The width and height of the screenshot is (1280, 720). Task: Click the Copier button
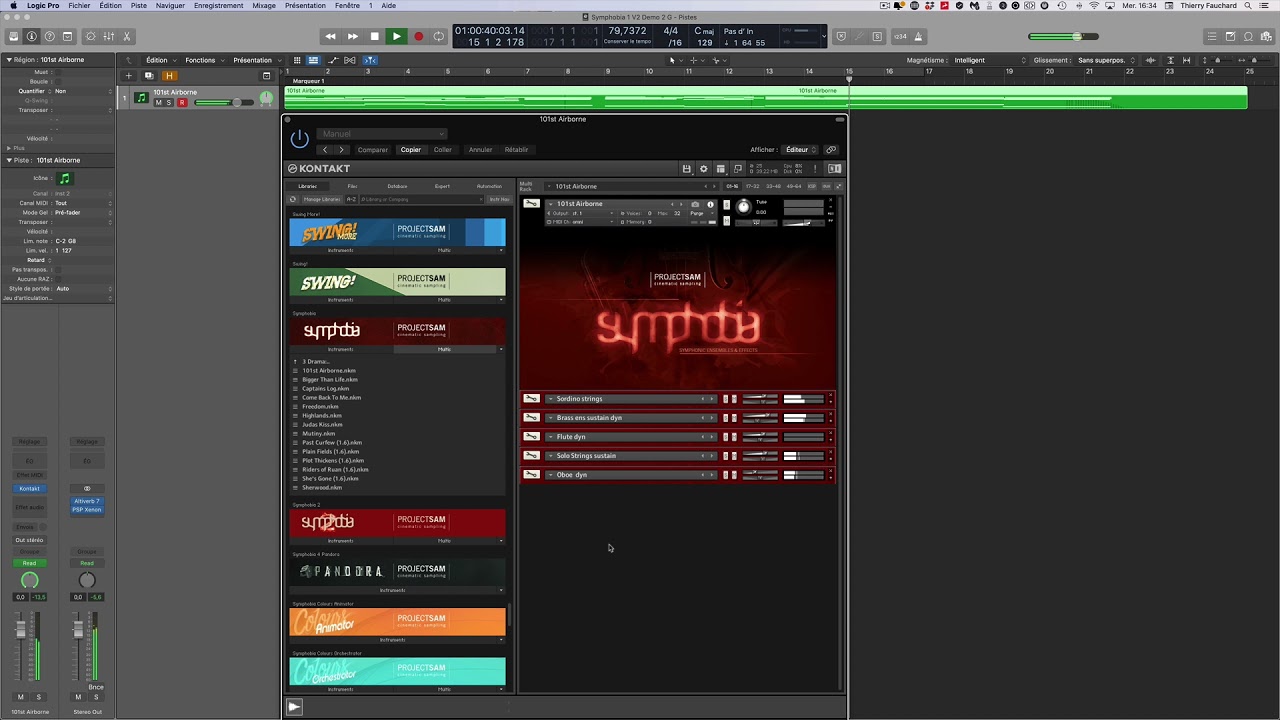(x=411, y=150)
